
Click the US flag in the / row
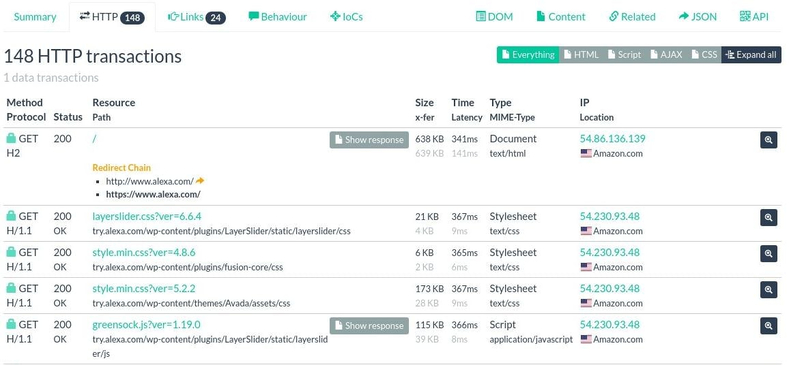tap(586, 154)
